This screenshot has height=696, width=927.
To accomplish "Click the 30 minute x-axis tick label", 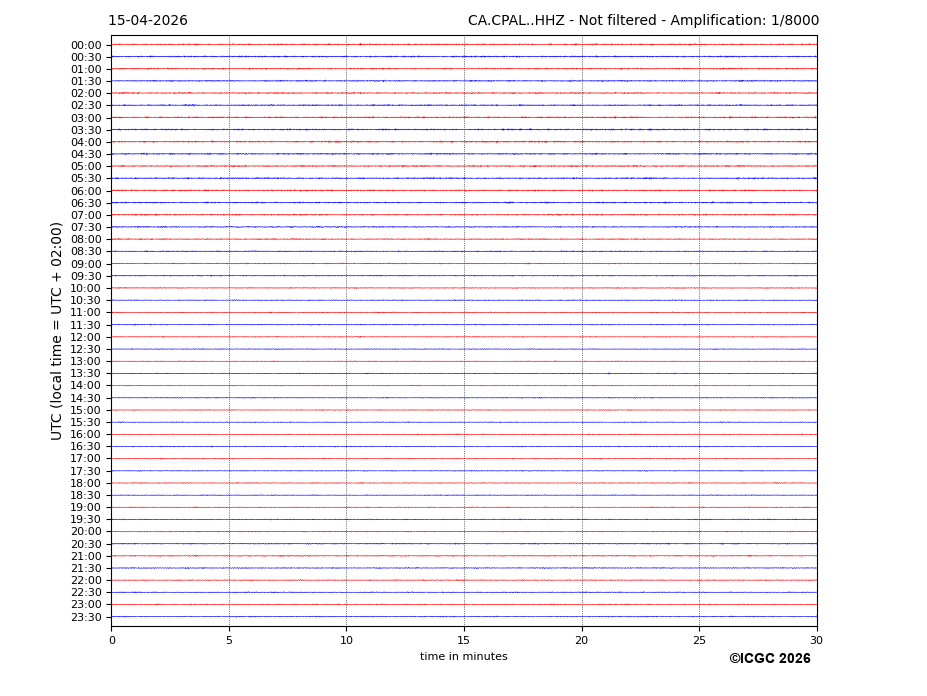I will pyautogui.click(x=816, y=640).
